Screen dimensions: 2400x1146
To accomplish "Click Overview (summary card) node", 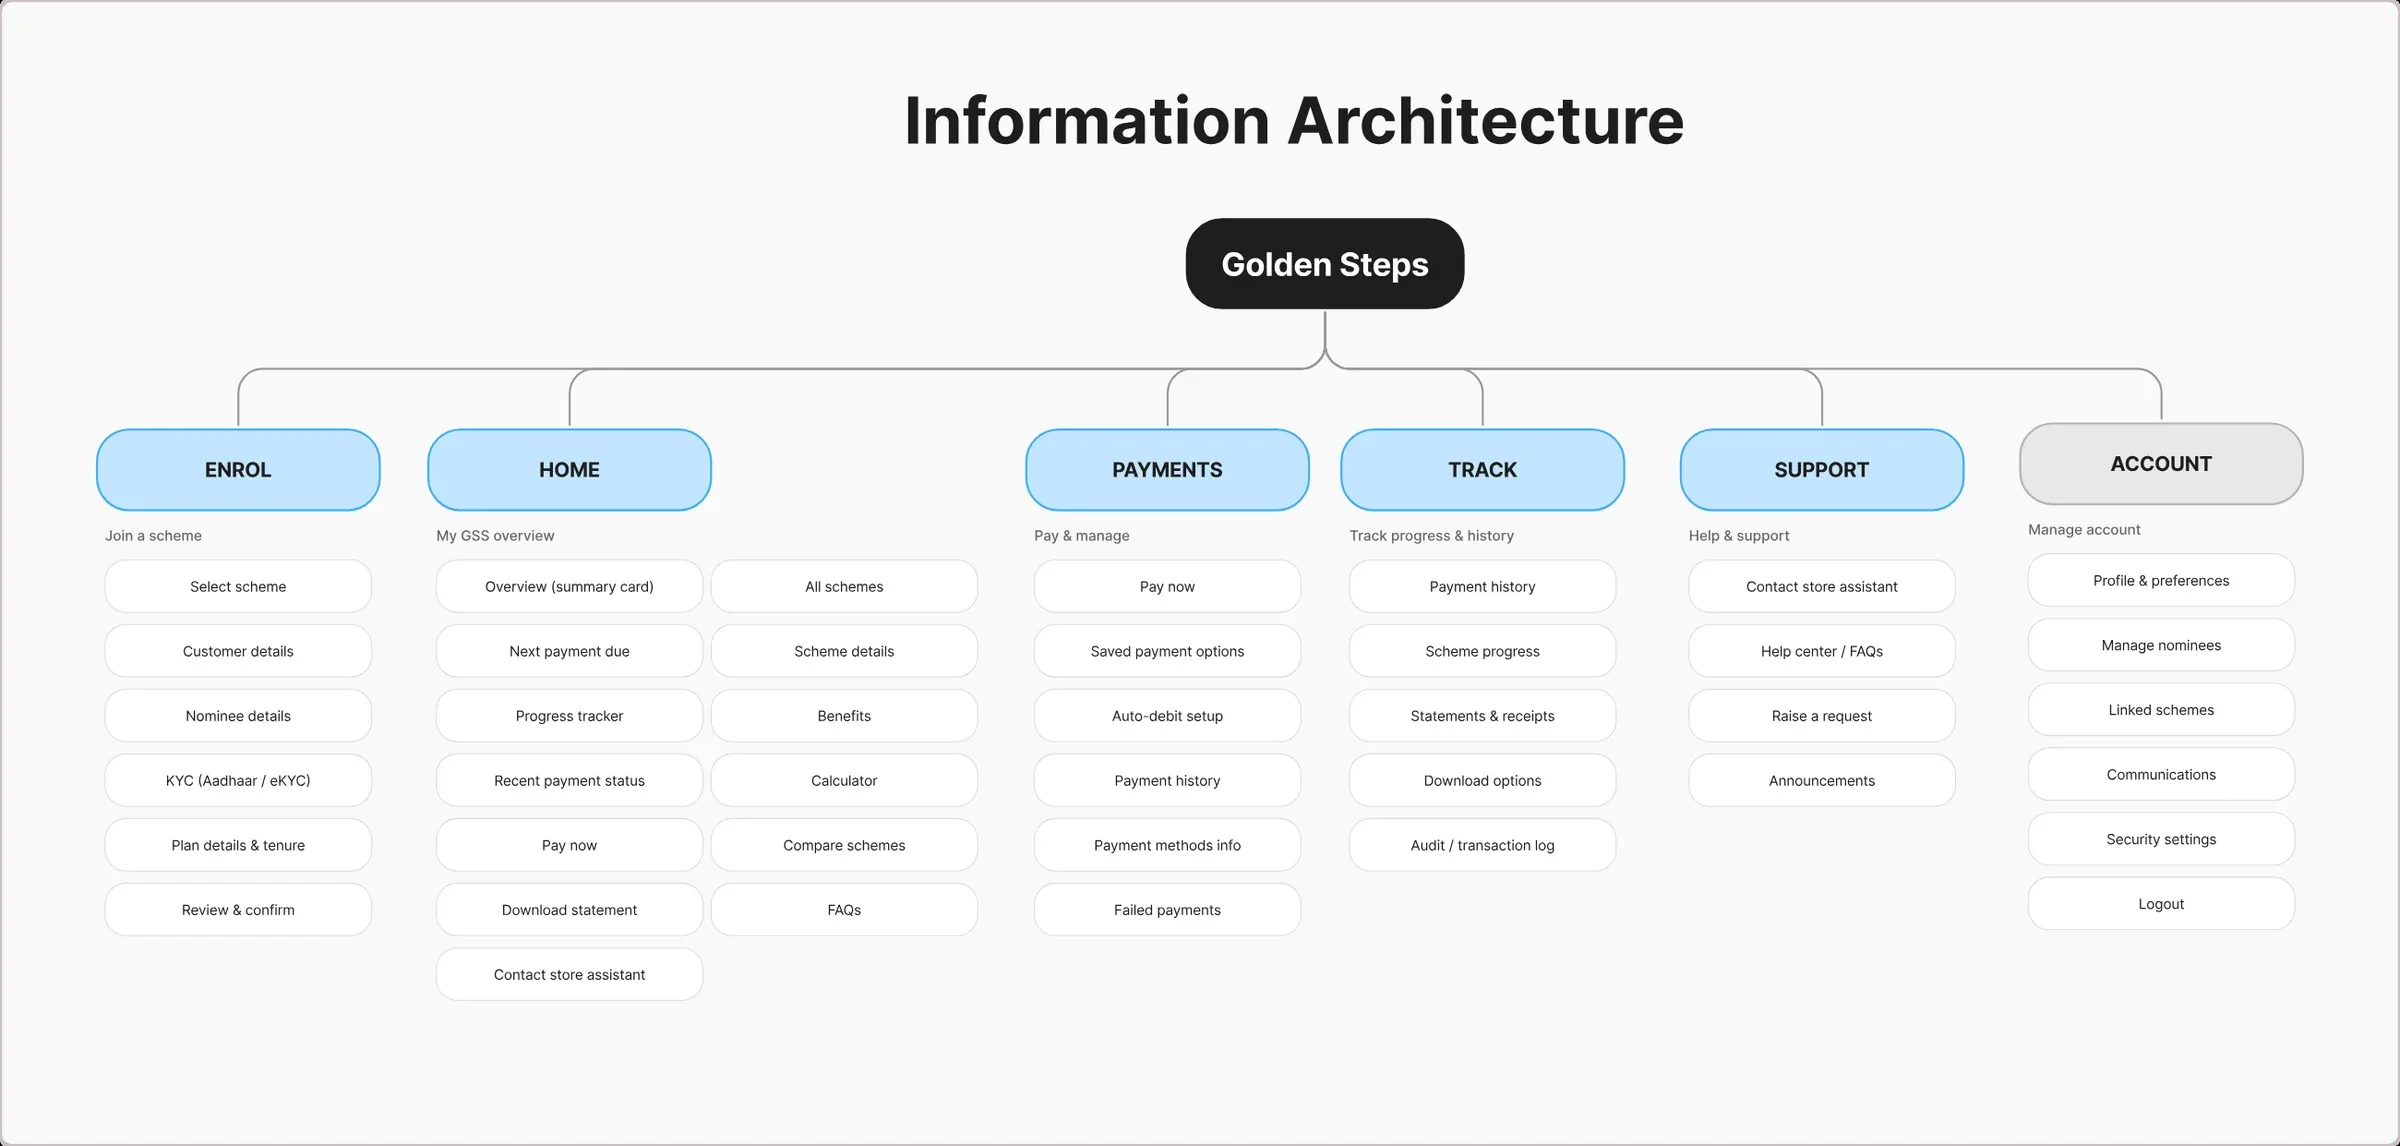I will (x=569, y=586).
